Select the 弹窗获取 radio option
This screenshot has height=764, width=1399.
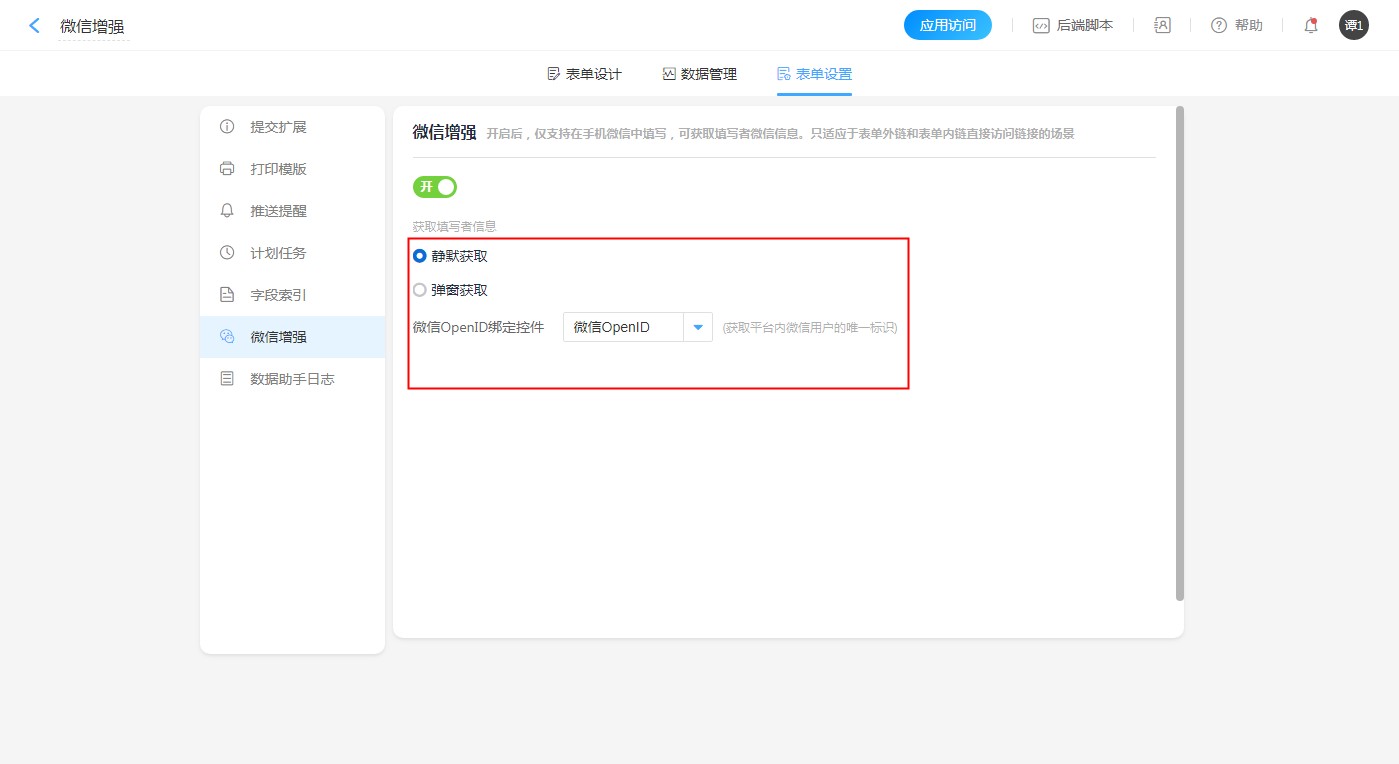(420, 290)
